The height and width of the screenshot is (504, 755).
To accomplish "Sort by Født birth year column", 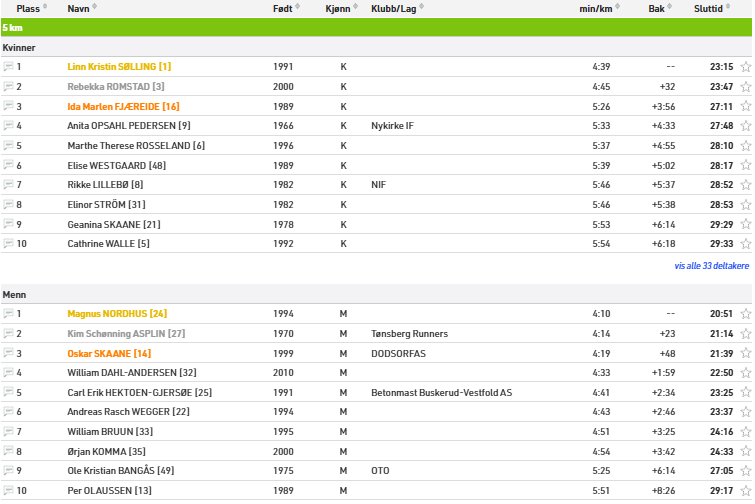I will tap(283, 8).
